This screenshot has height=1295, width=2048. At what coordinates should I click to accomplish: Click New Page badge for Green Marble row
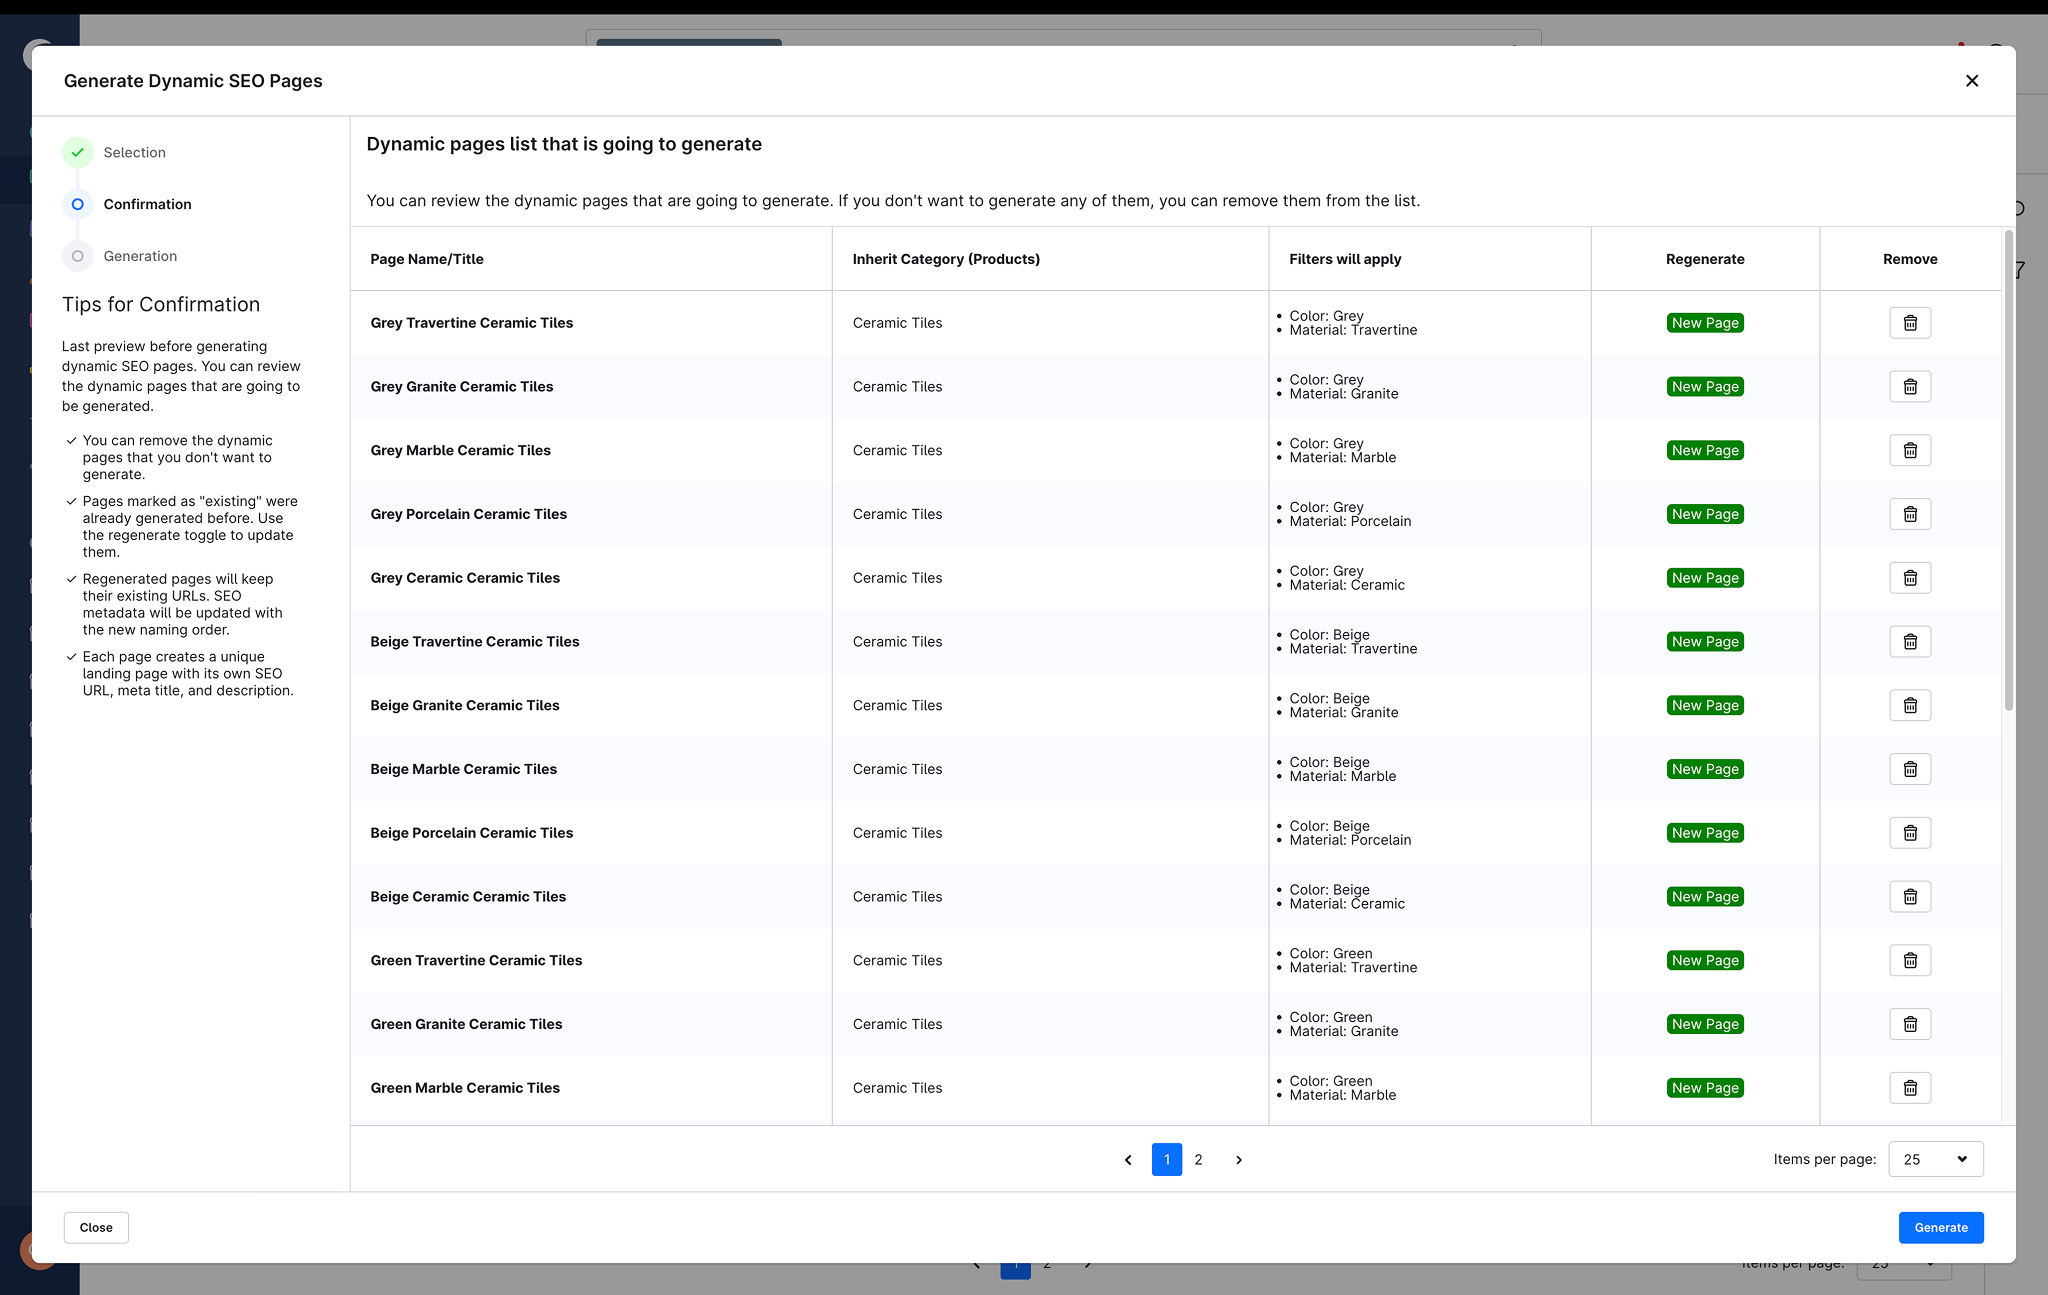point(1705,1088)
